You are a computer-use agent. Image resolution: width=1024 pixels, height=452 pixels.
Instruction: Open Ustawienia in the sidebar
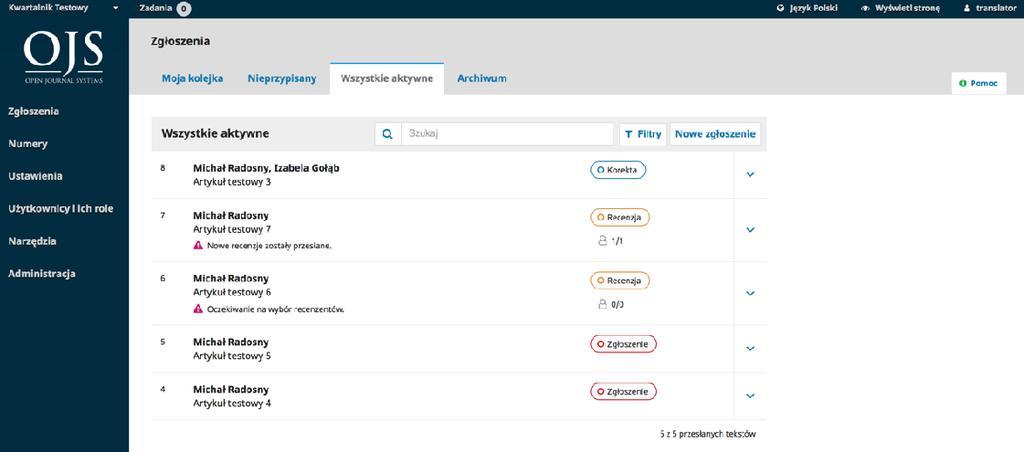point(35,176)
